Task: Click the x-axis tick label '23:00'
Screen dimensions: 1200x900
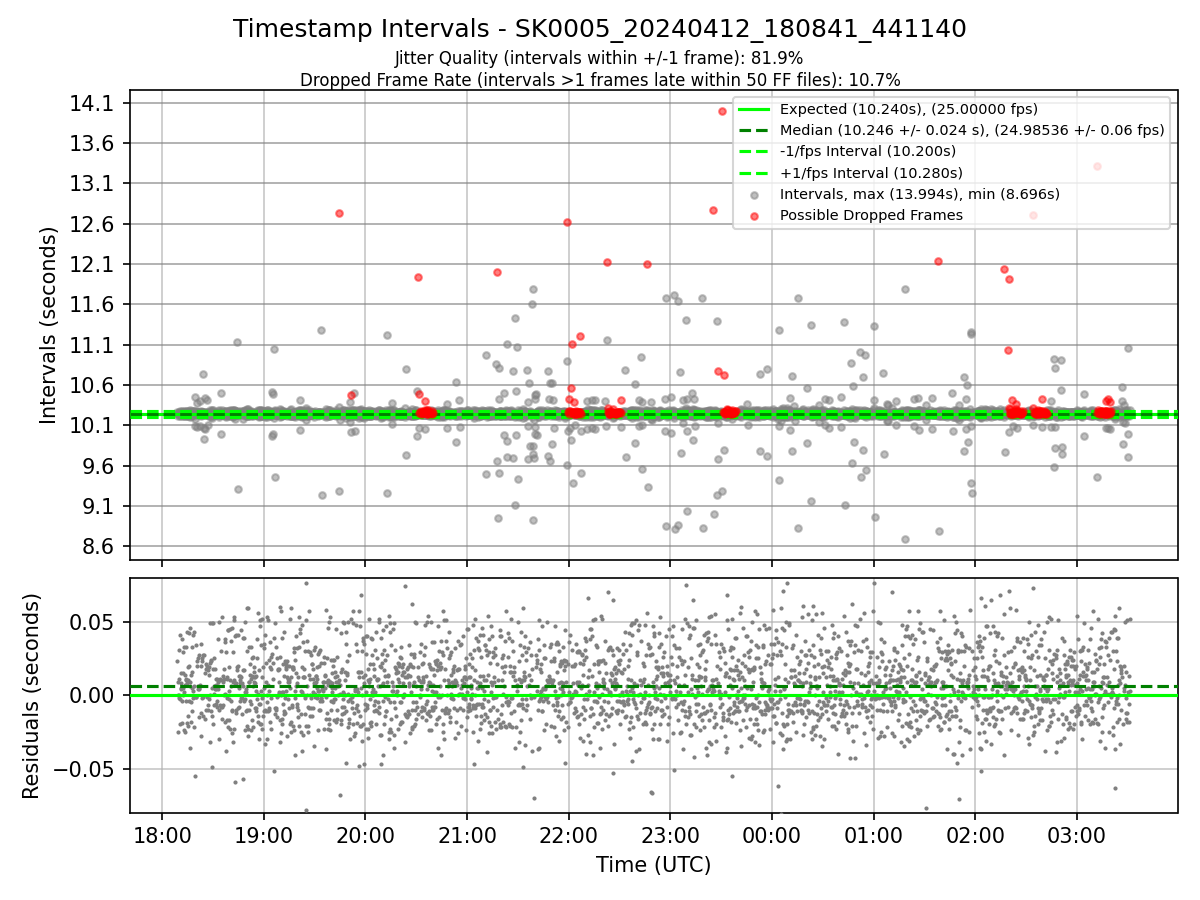Action: coord(670,834)
